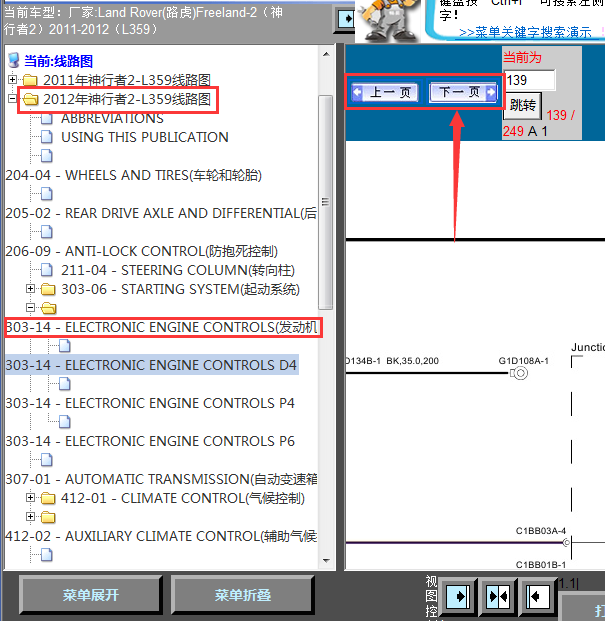Click the 2011年神行者2-L359线路图 folder icon
The width and height of the screenshot is (605, 621).
30,80
